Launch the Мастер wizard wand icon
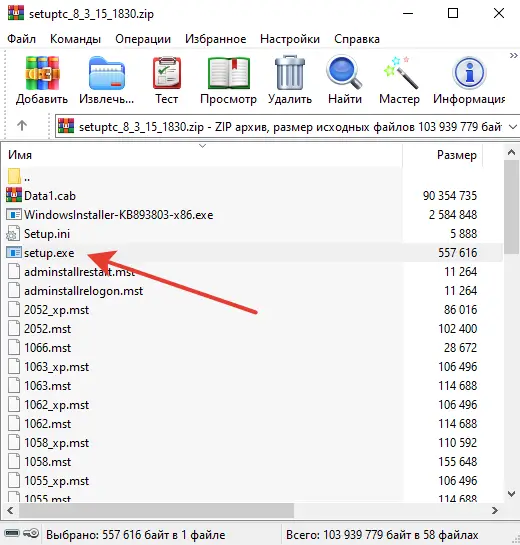 coord(400,73)
